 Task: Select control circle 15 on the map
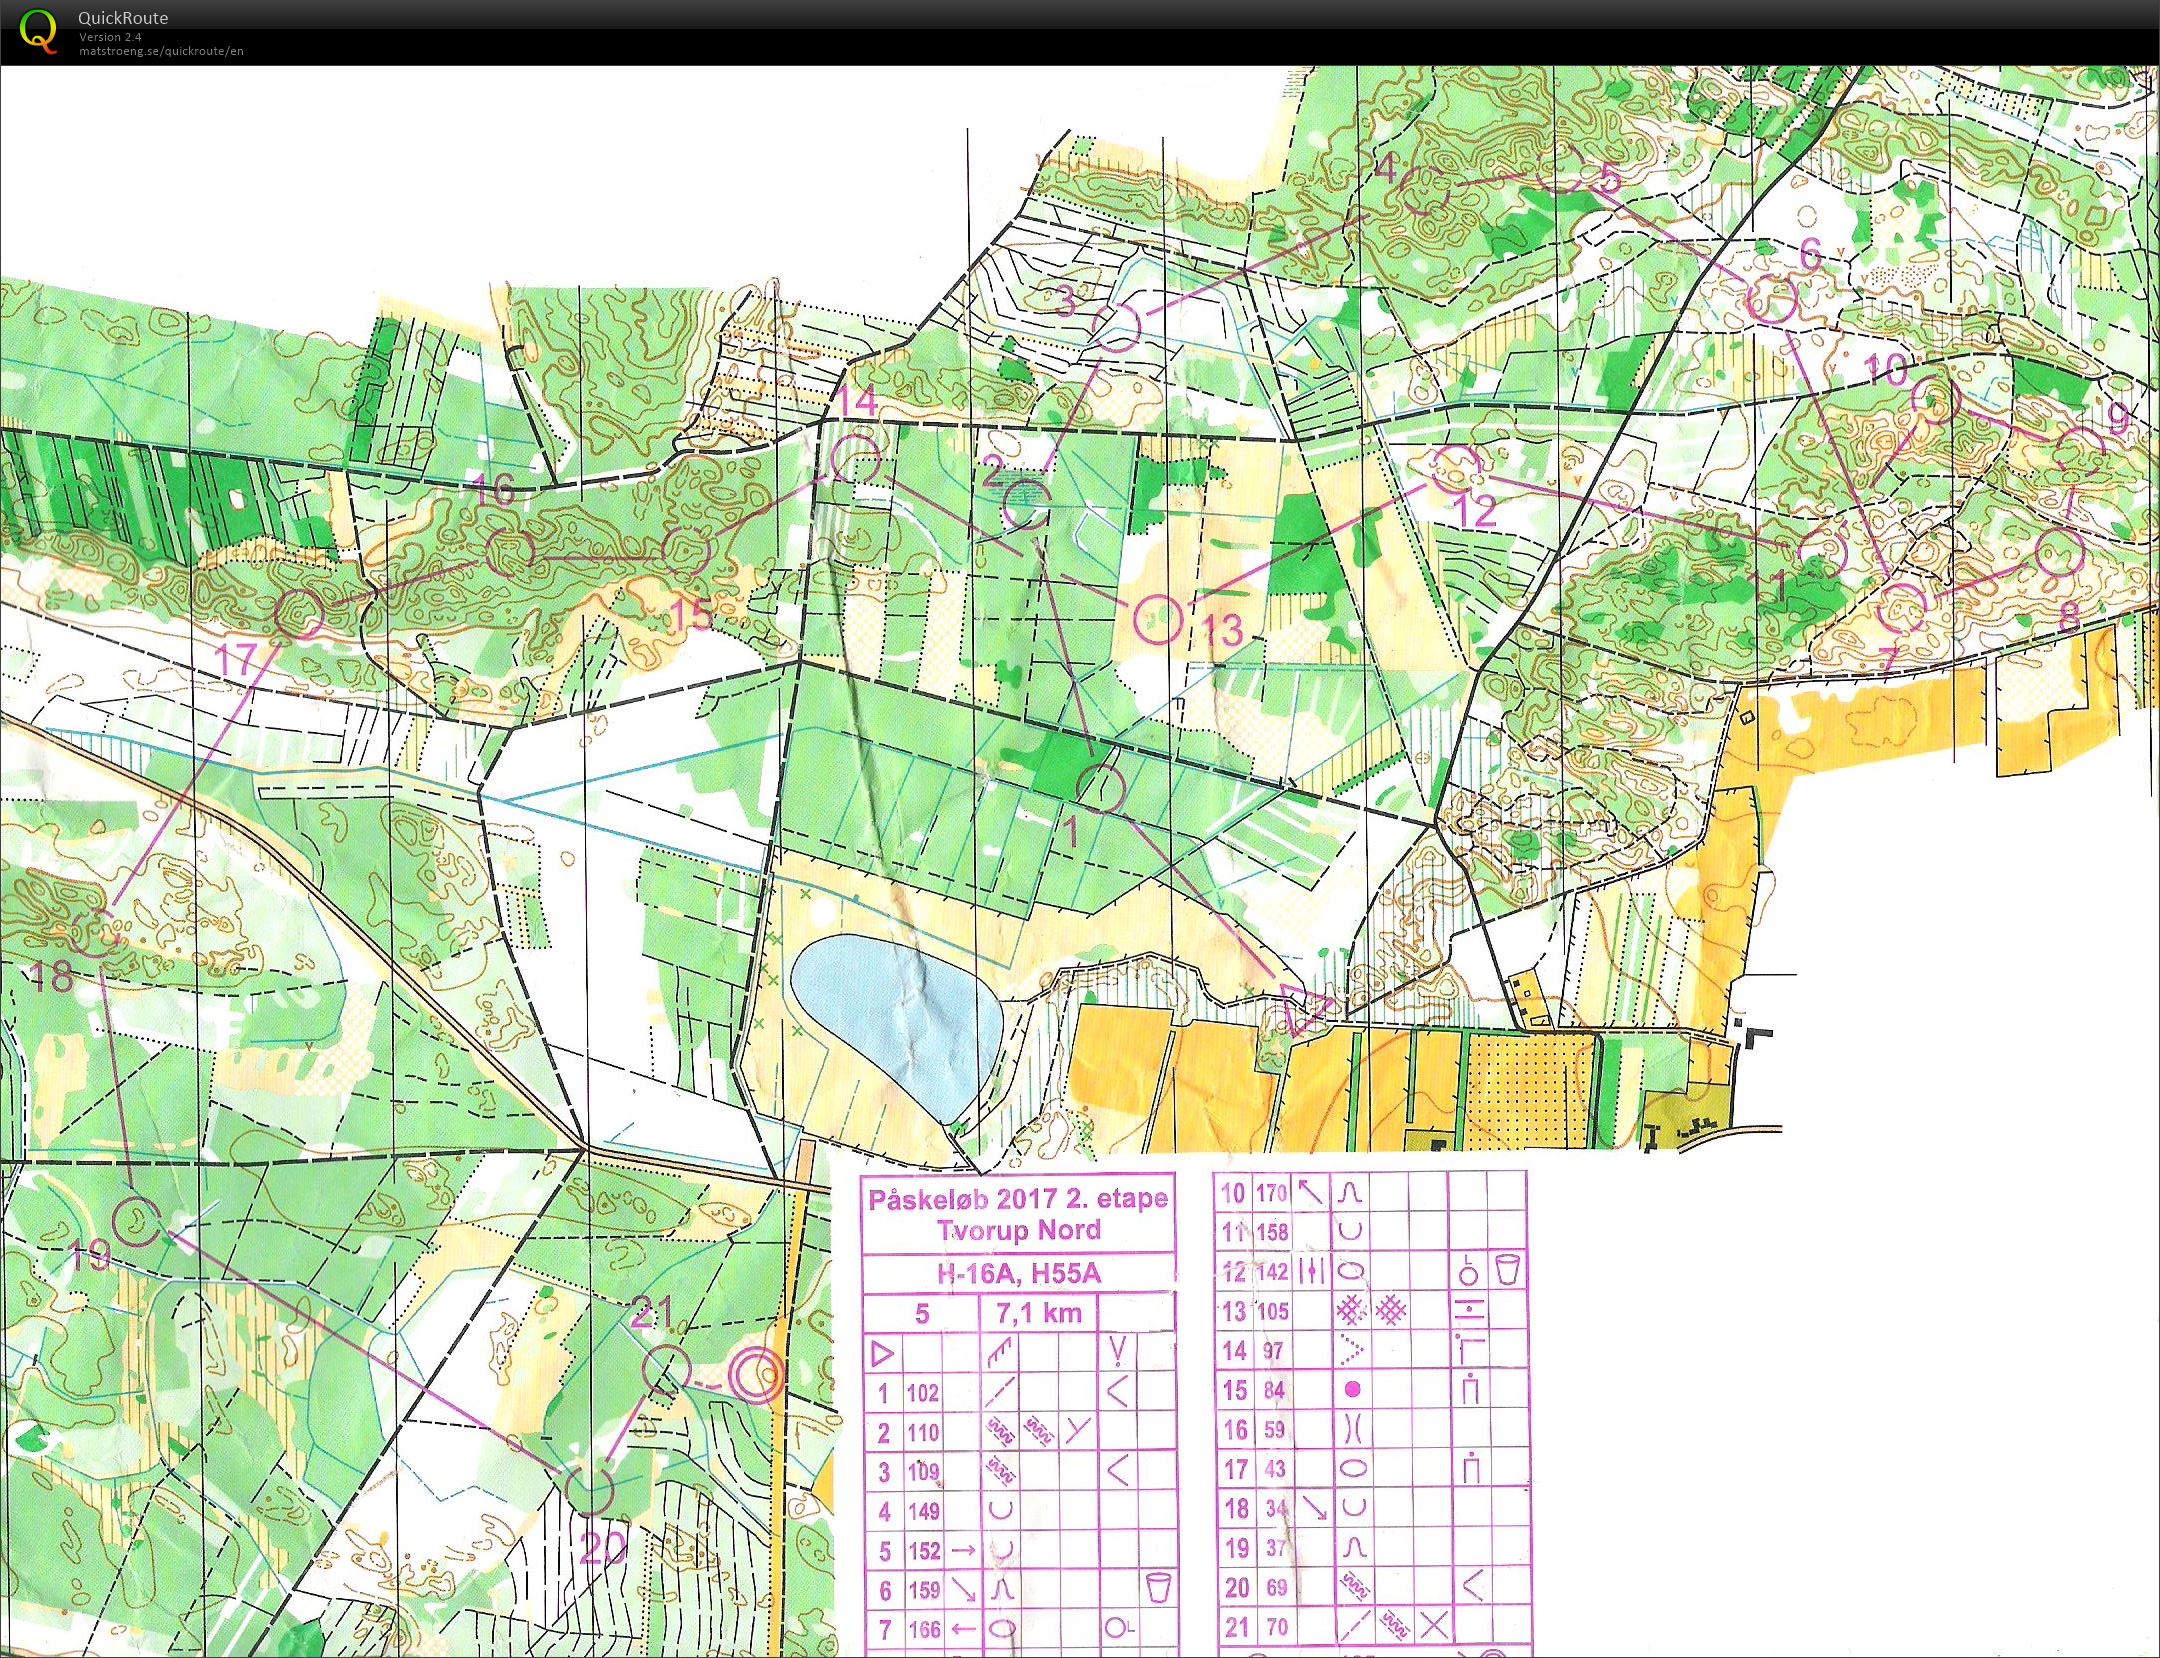click(686, 552)
